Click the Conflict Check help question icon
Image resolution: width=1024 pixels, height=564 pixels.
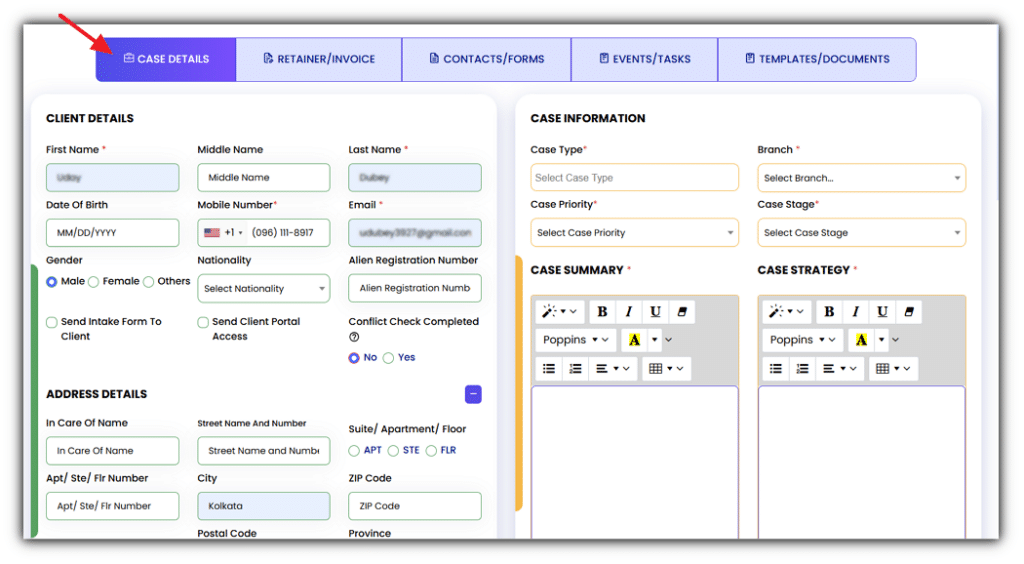[354, 337]
